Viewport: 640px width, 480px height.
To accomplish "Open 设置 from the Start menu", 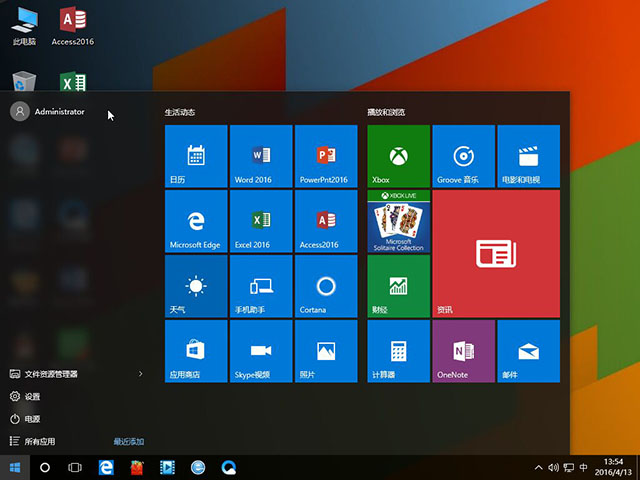I will coord(32,396).
